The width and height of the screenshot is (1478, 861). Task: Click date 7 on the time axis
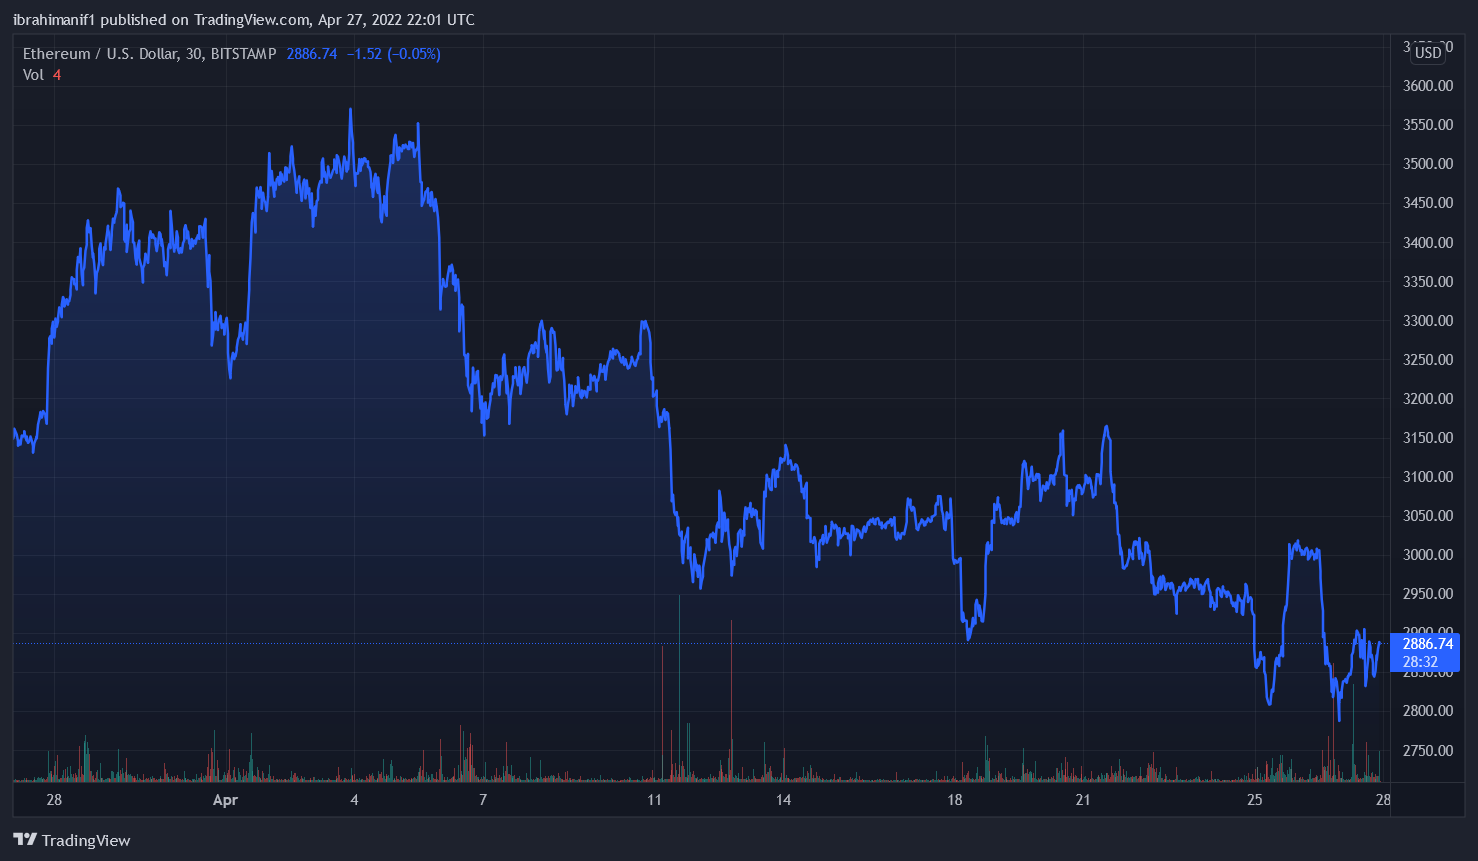pyautogui.click(x=483, y=800)
